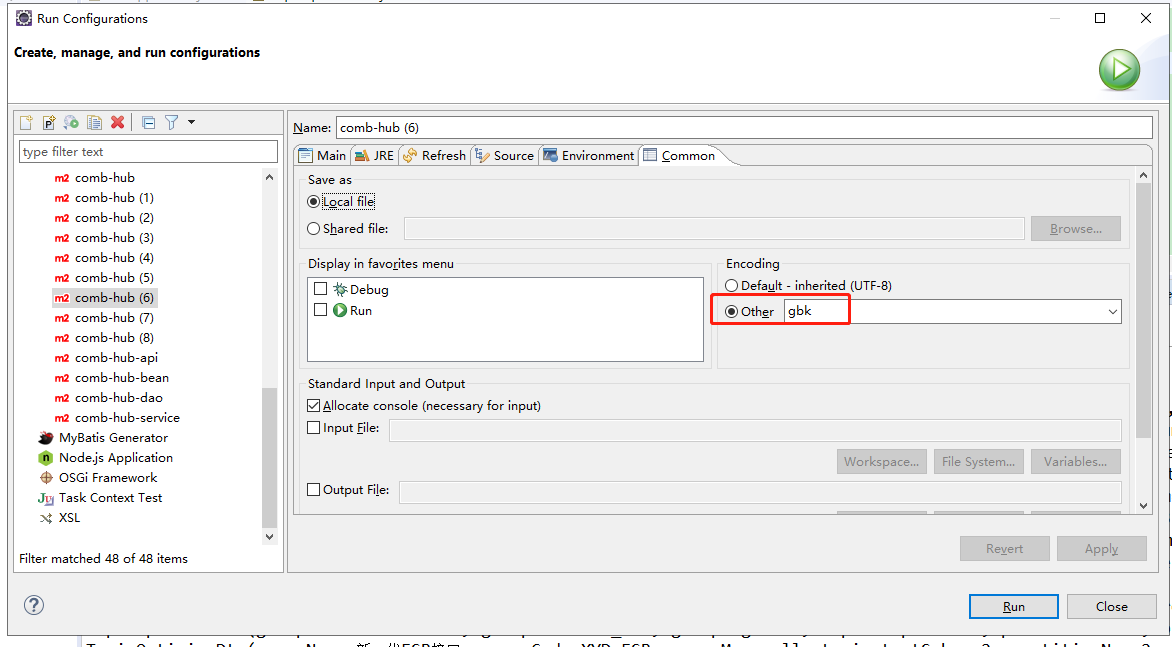Click the m2 icon beside comb-hub-api
Viewport: 1172px width, 647px height.
click(x=62, y=358)
